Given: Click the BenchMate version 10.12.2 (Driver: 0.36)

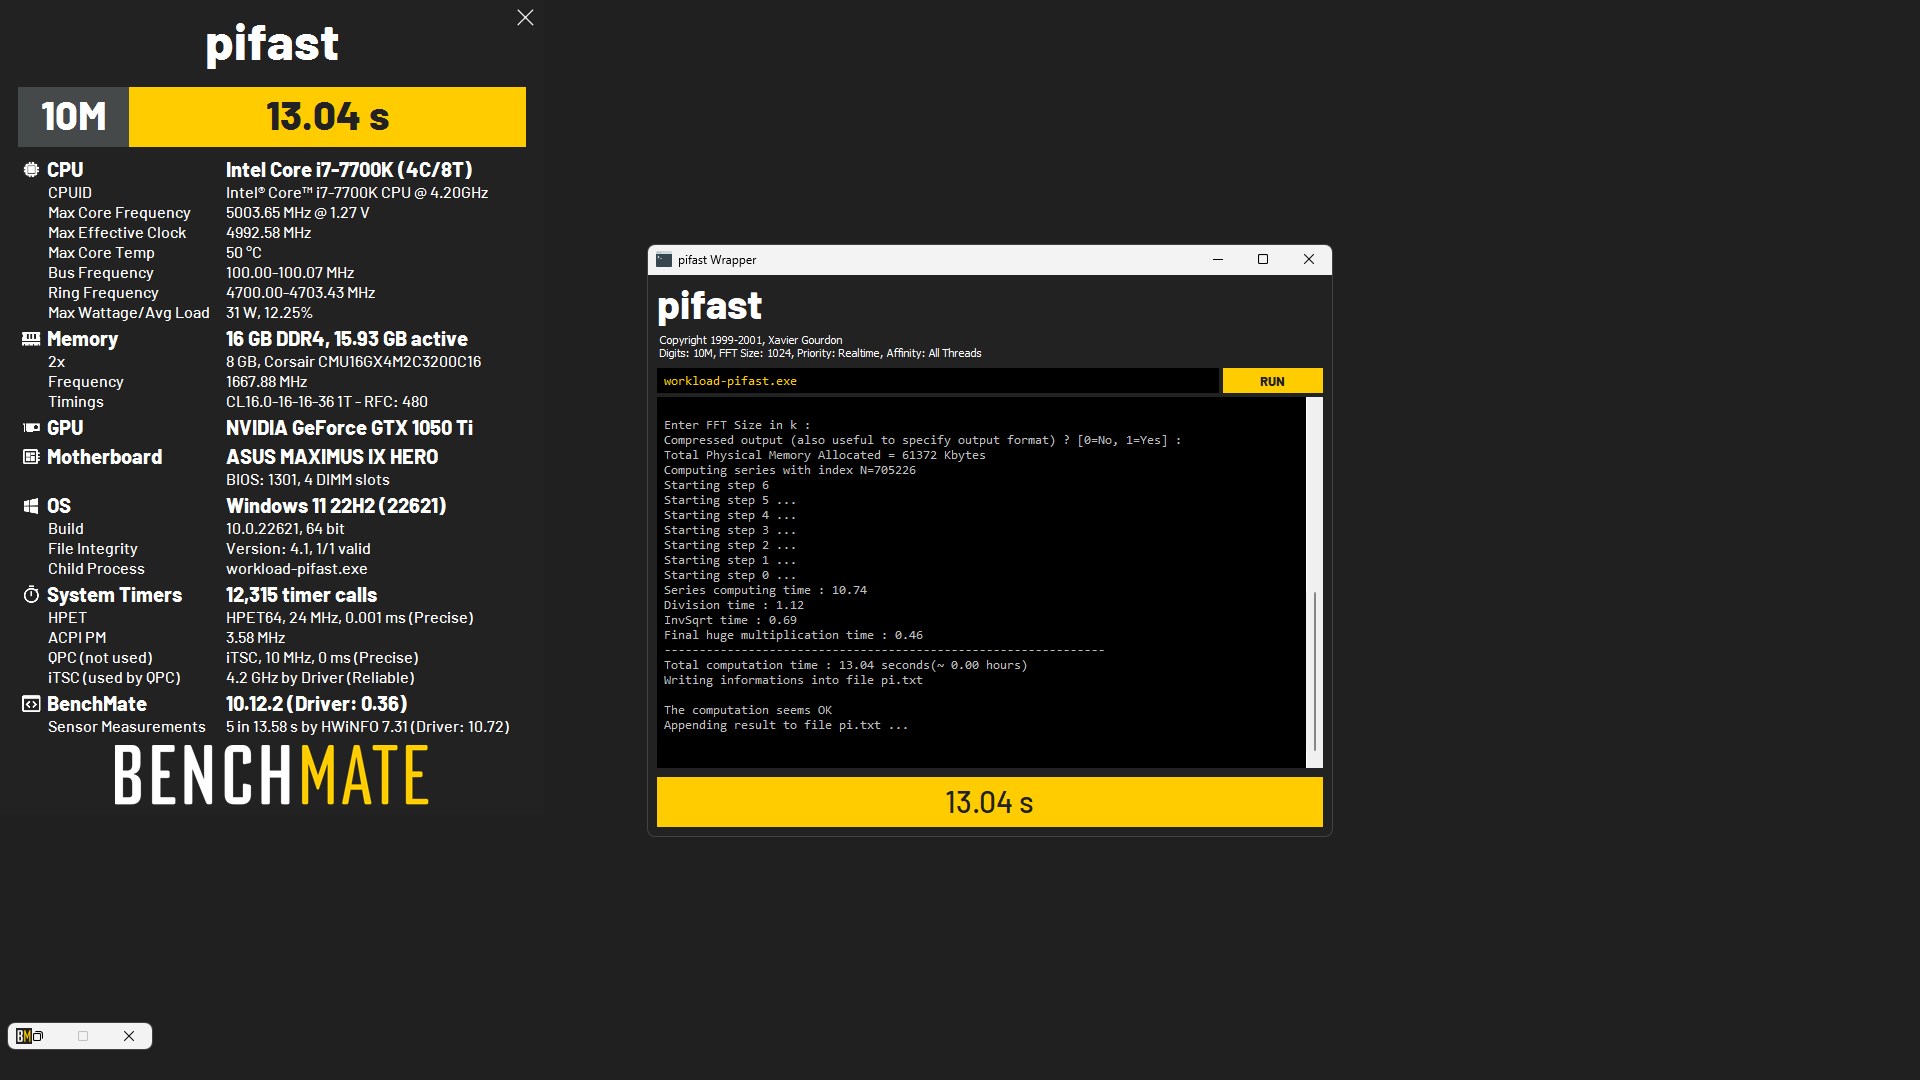Looking at the screenshot, I should tap(316, 704).
